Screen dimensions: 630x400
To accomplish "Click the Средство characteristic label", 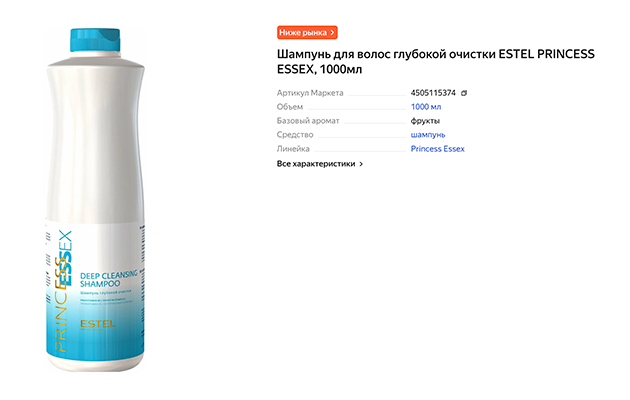I will point(295,135).
